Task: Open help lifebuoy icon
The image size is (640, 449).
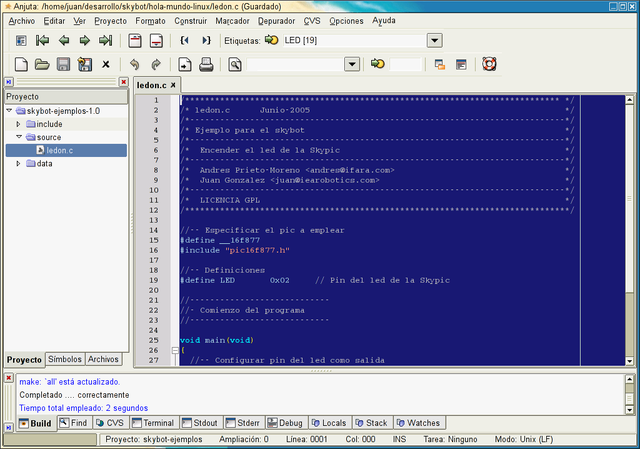Action: click(x=489, y=64)
